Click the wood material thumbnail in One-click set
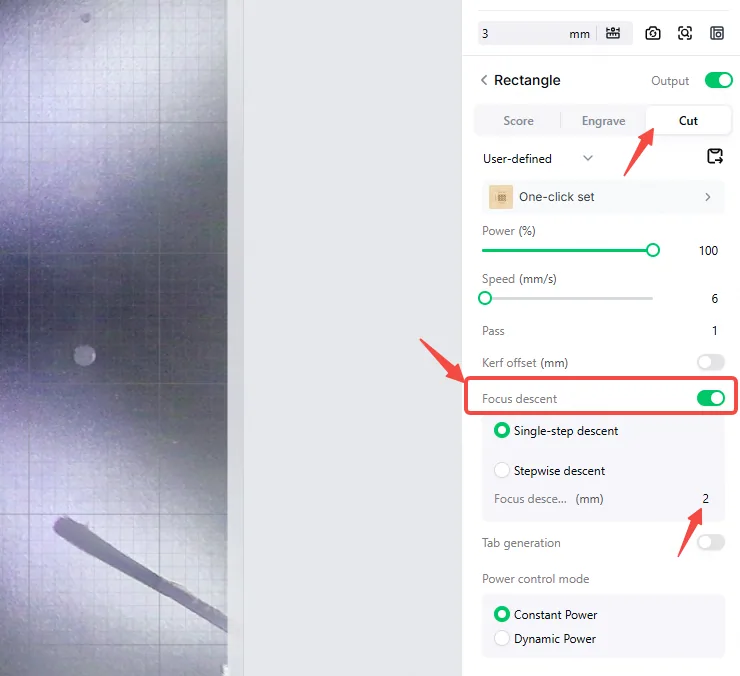 [x=501, y=197]
